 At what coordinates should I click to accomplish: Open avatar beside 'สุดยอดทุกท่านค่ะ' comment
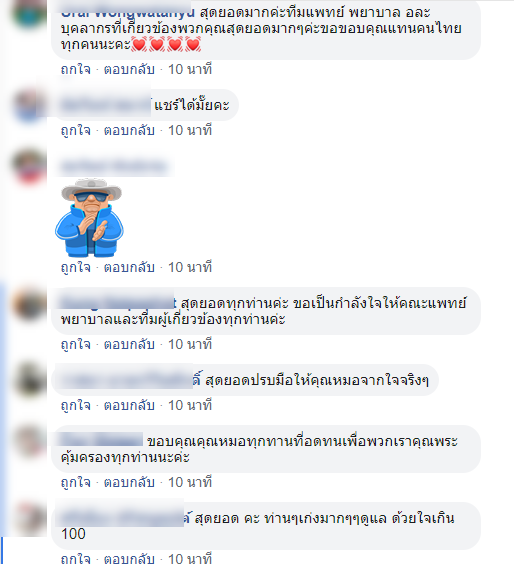[x=29, y=303]
